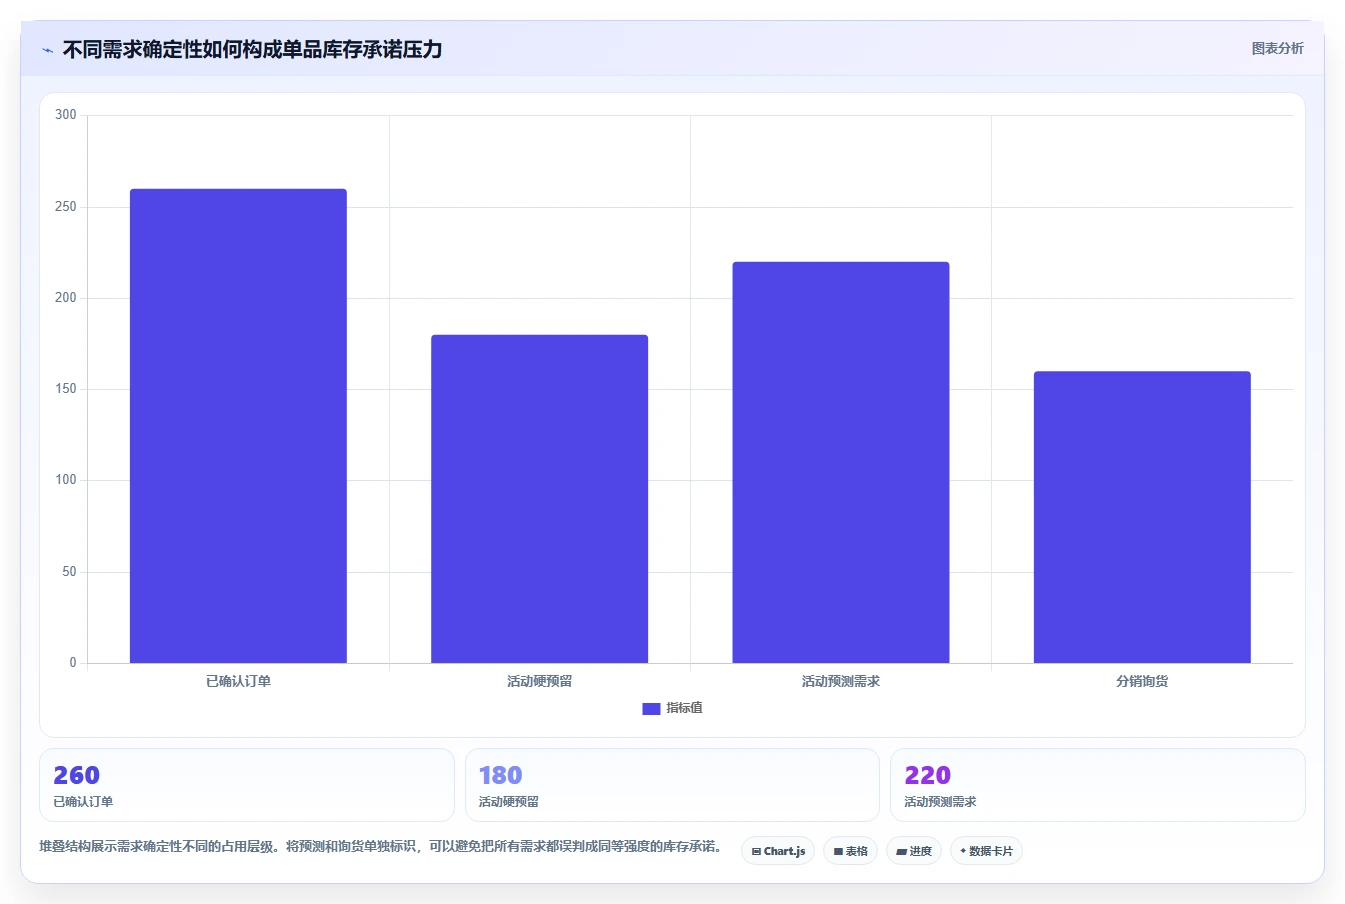
Task: Click the Chart.js tag chip
Action: coord(778,851)
